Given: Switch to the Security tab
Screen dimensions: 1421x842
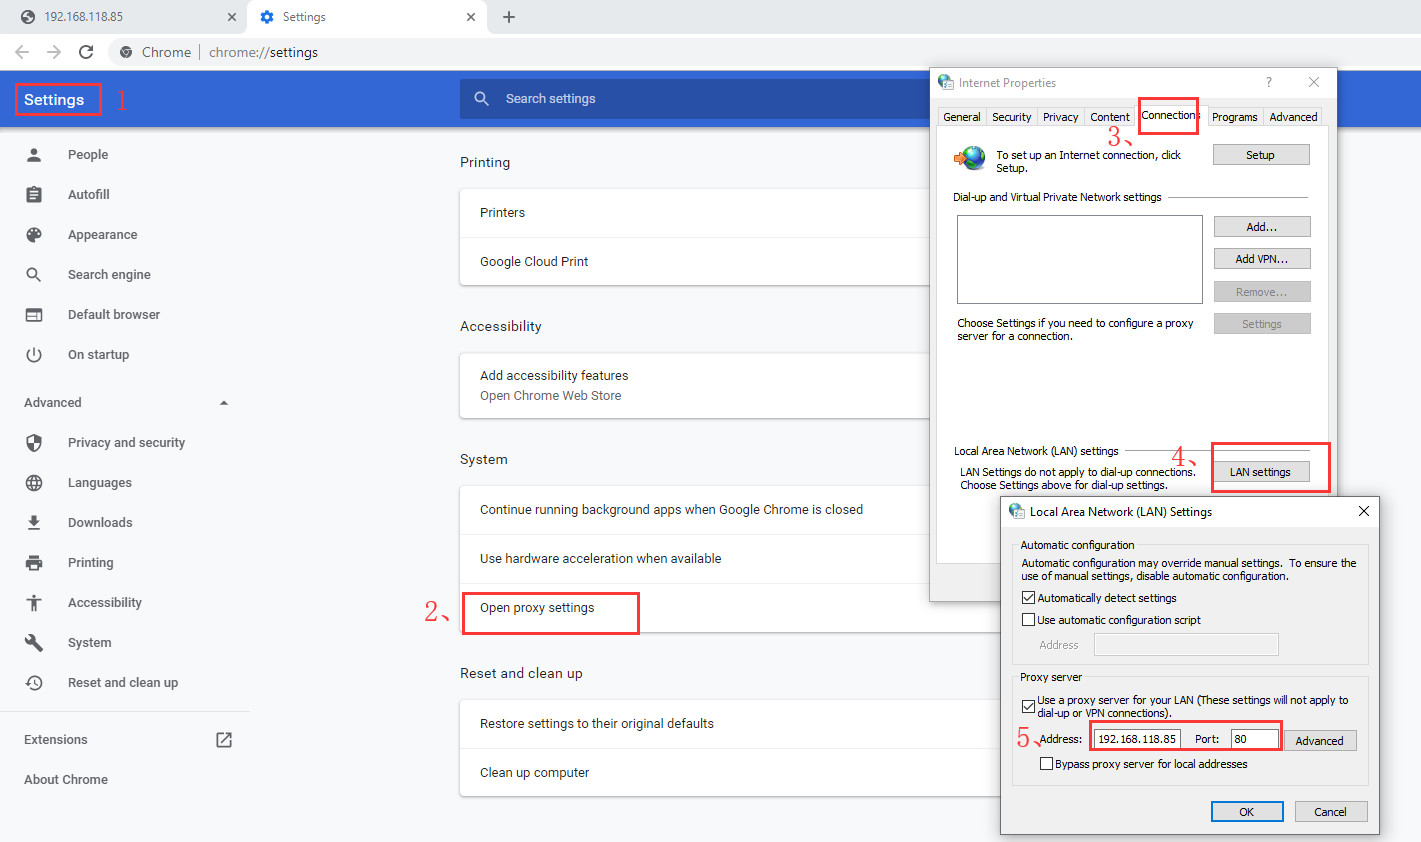Looking at the screenshot, I should pos(1011,117).
